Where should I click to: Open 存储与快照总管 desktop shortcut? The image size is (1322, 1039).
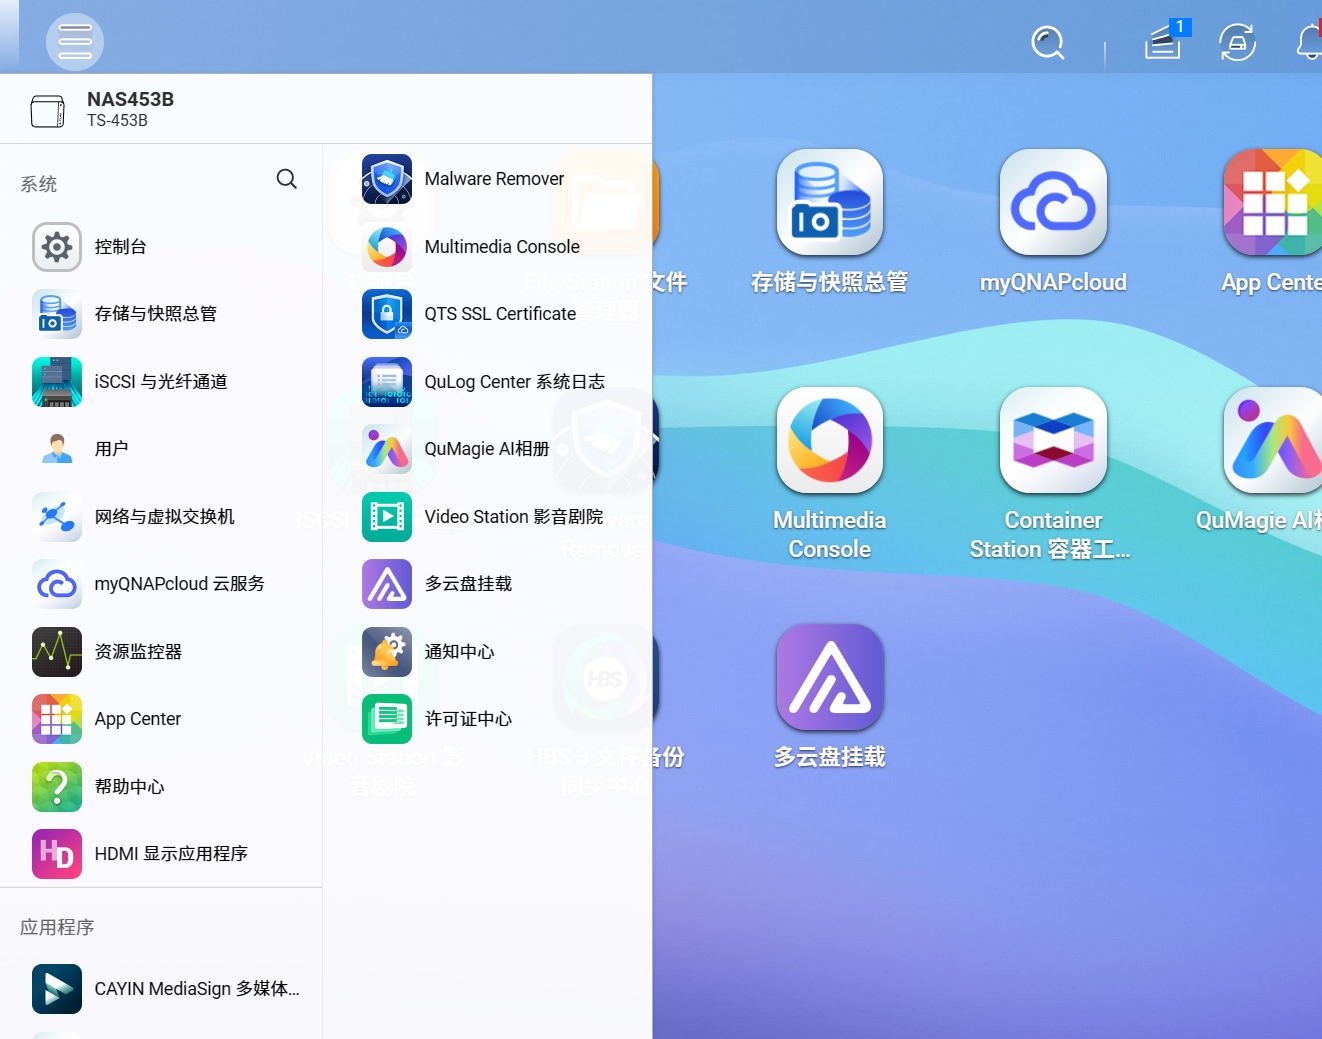(830, 222)
